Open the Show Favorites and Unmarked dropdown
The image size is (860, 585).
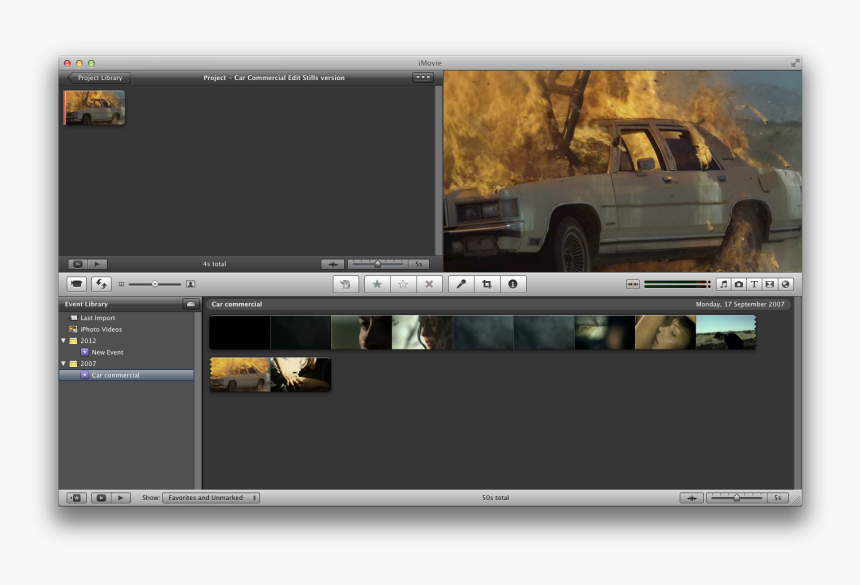[210, 496]
